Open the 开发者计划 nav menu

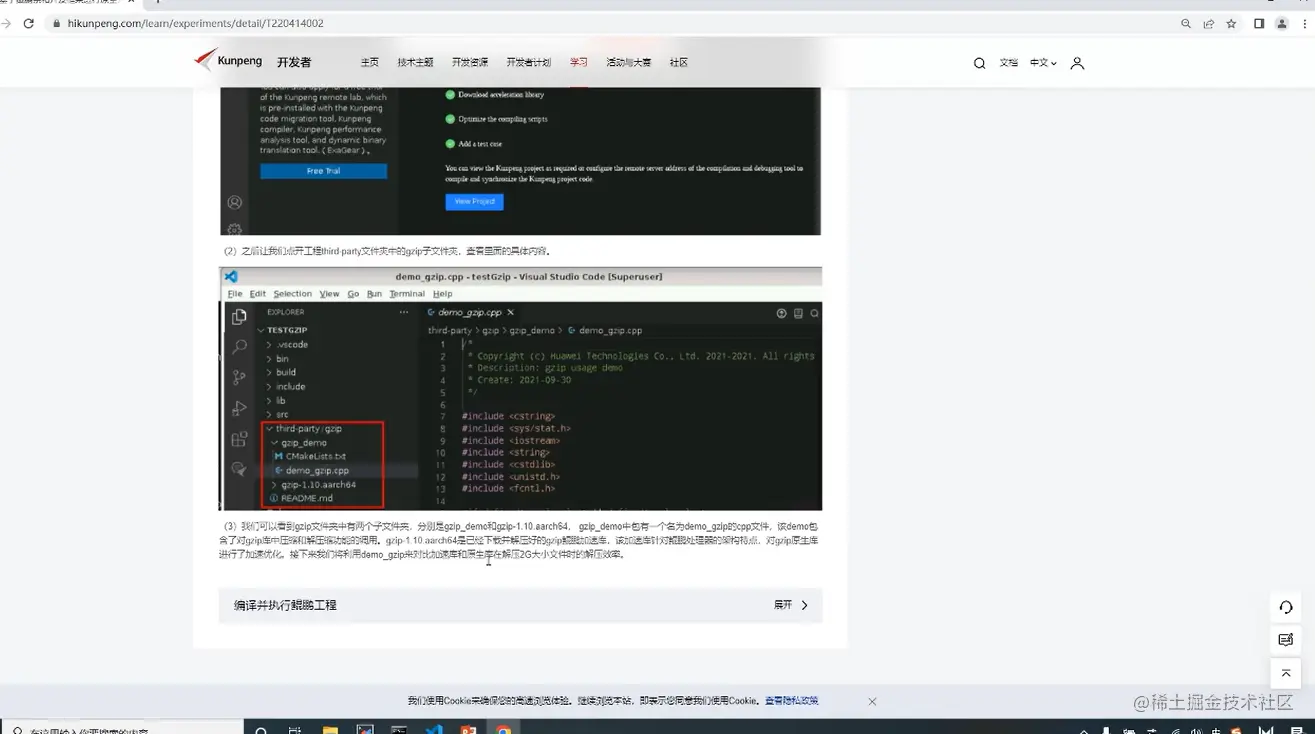(529, 62)
